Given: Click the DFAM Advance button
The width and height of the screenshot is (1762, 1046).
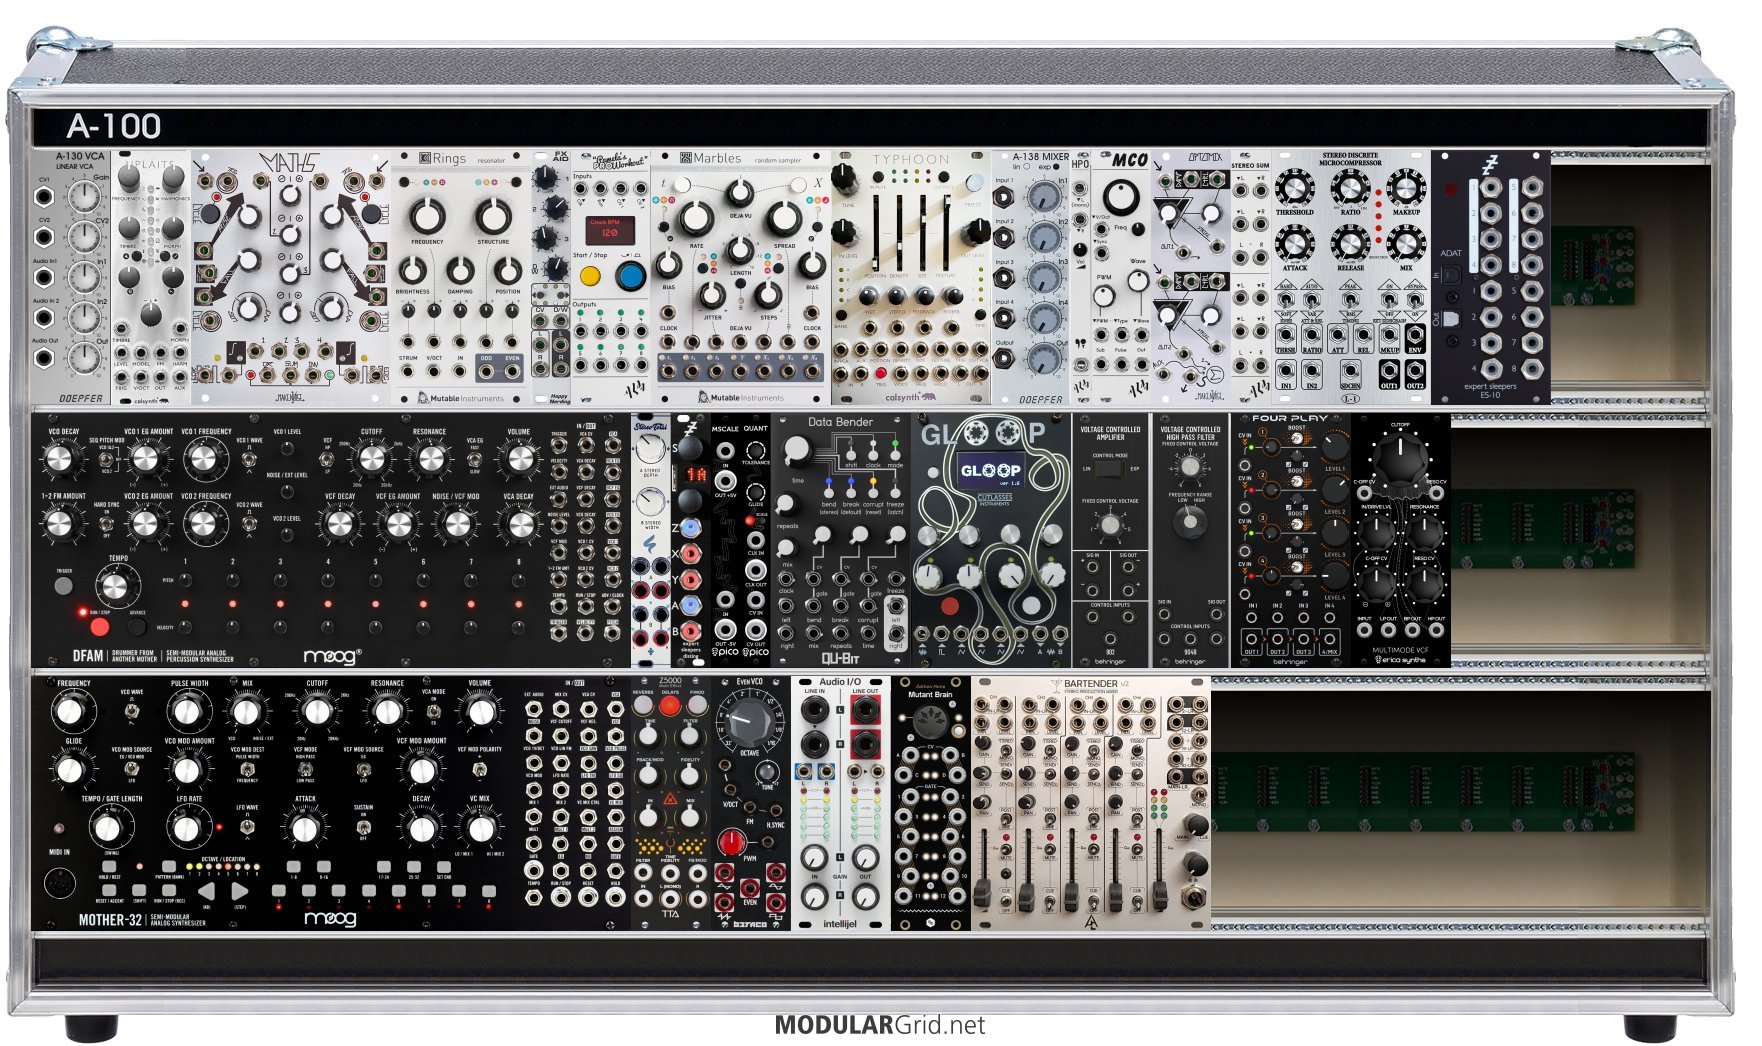Looking at the screenshot, I should tap(137, 627).
